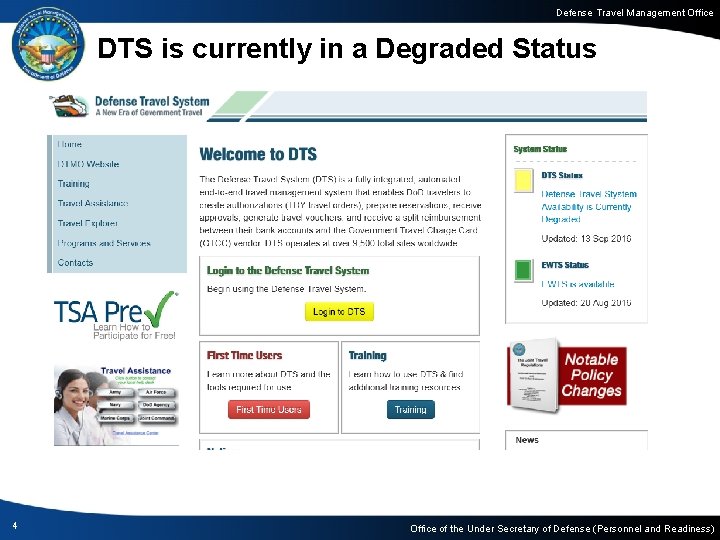Click the System Status heading
Screen dimensions: 720x540
tap(540, 149)
